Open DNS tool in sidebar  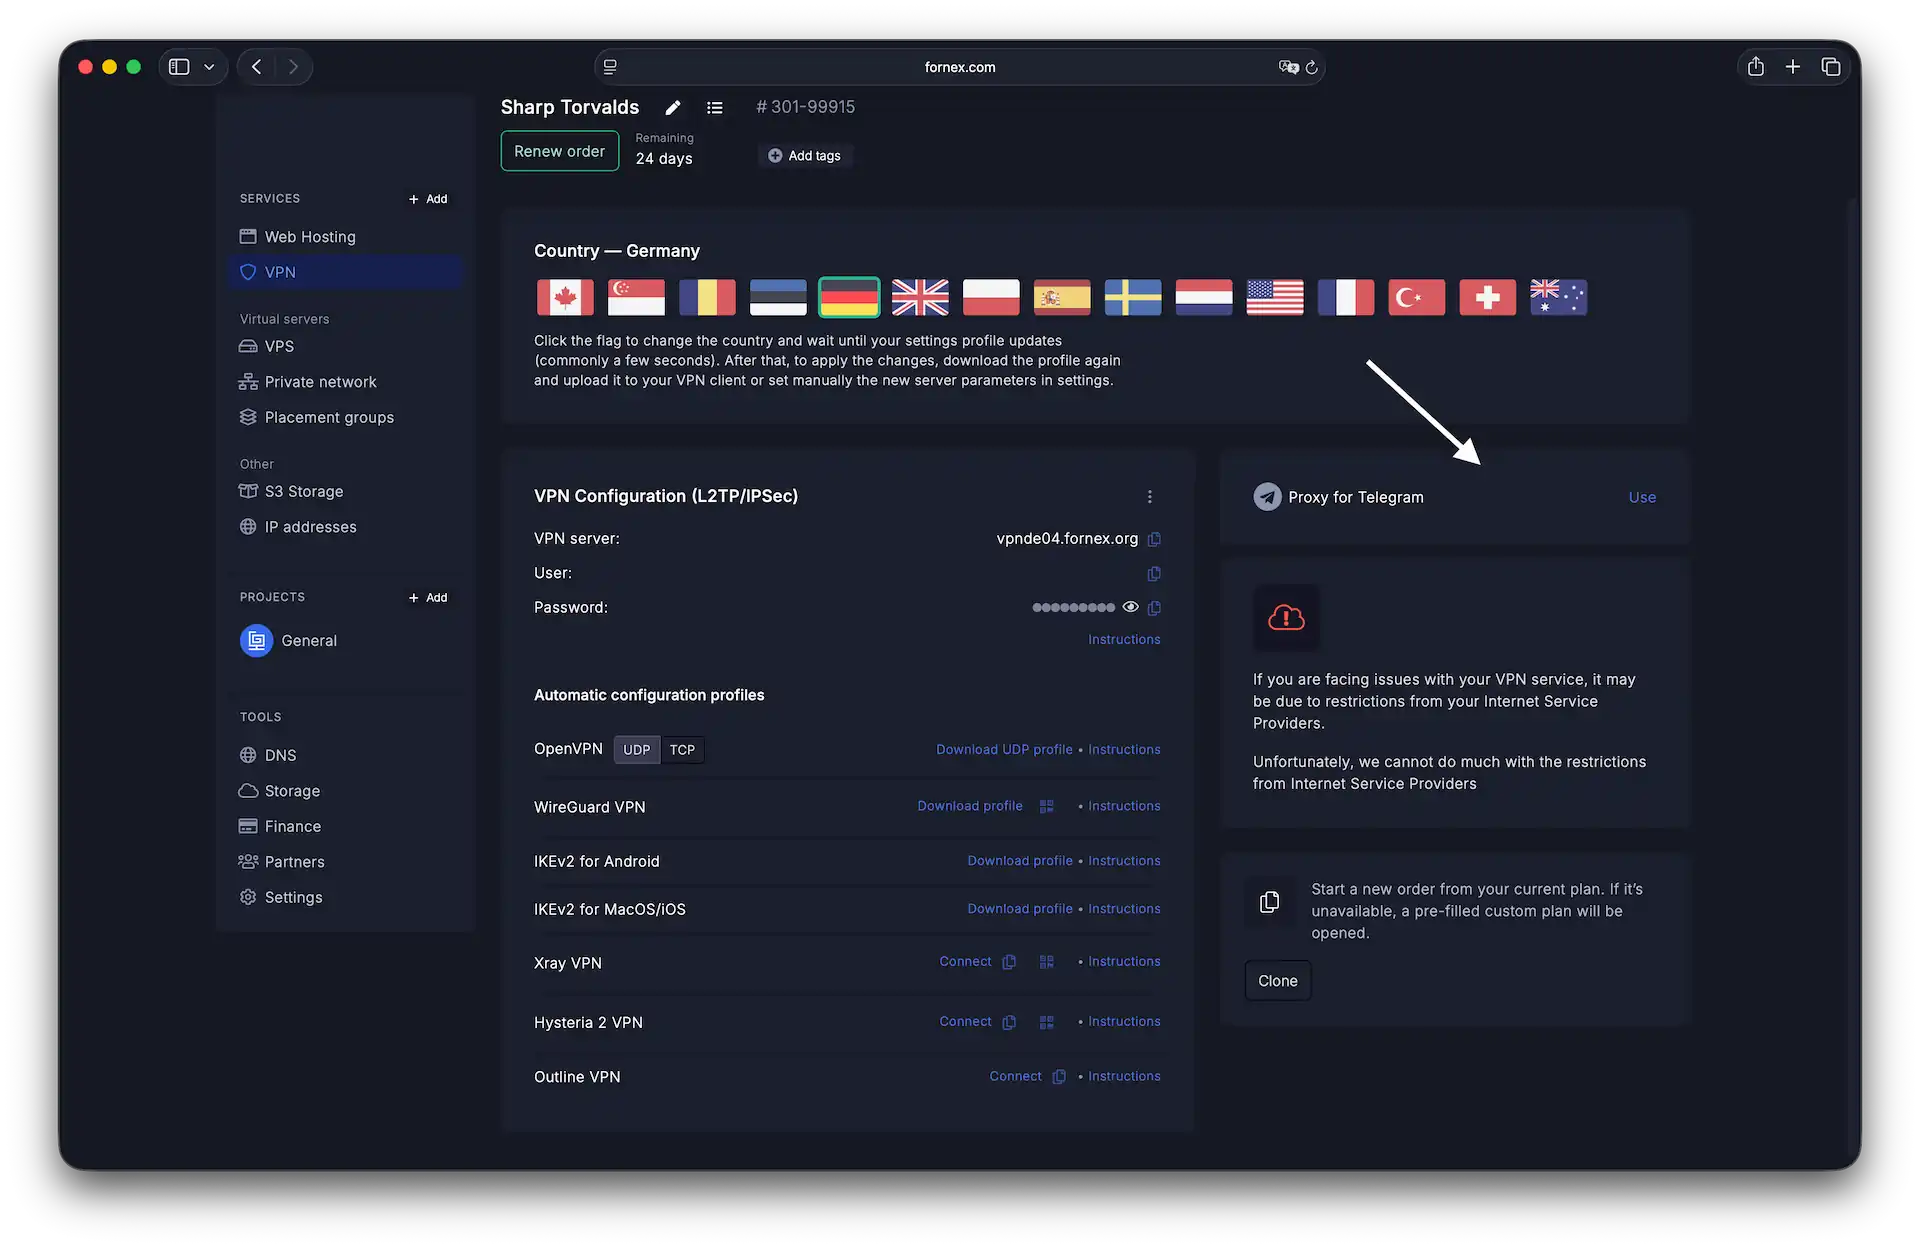[345, 755]
